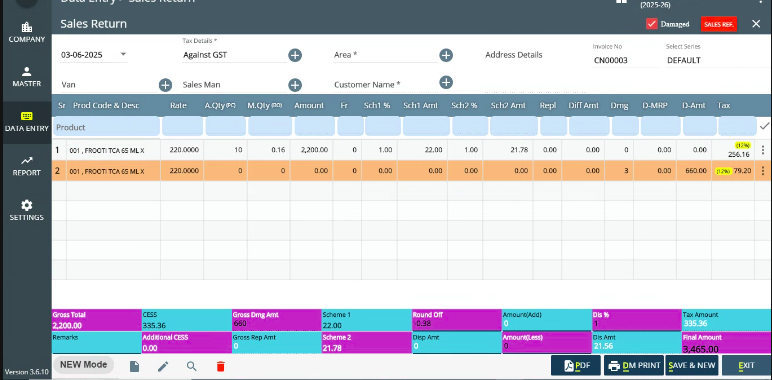772x380 pixels.
Task: Click the red SALES REF. button
Action: click(x=719, y=24)
